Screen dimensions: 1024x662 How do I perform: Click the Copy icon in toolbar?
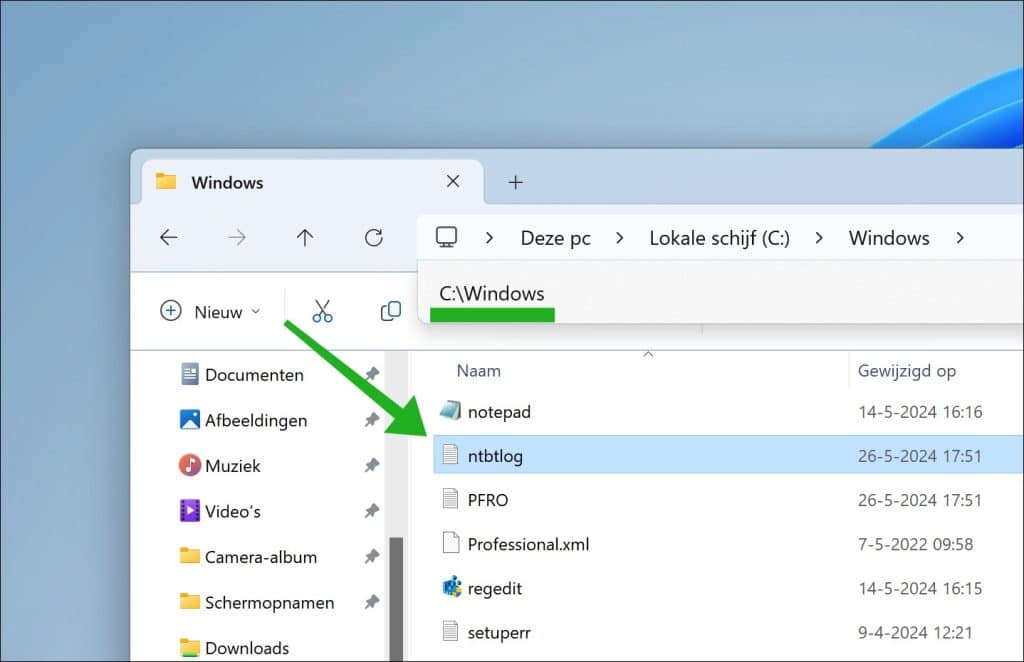391,311
